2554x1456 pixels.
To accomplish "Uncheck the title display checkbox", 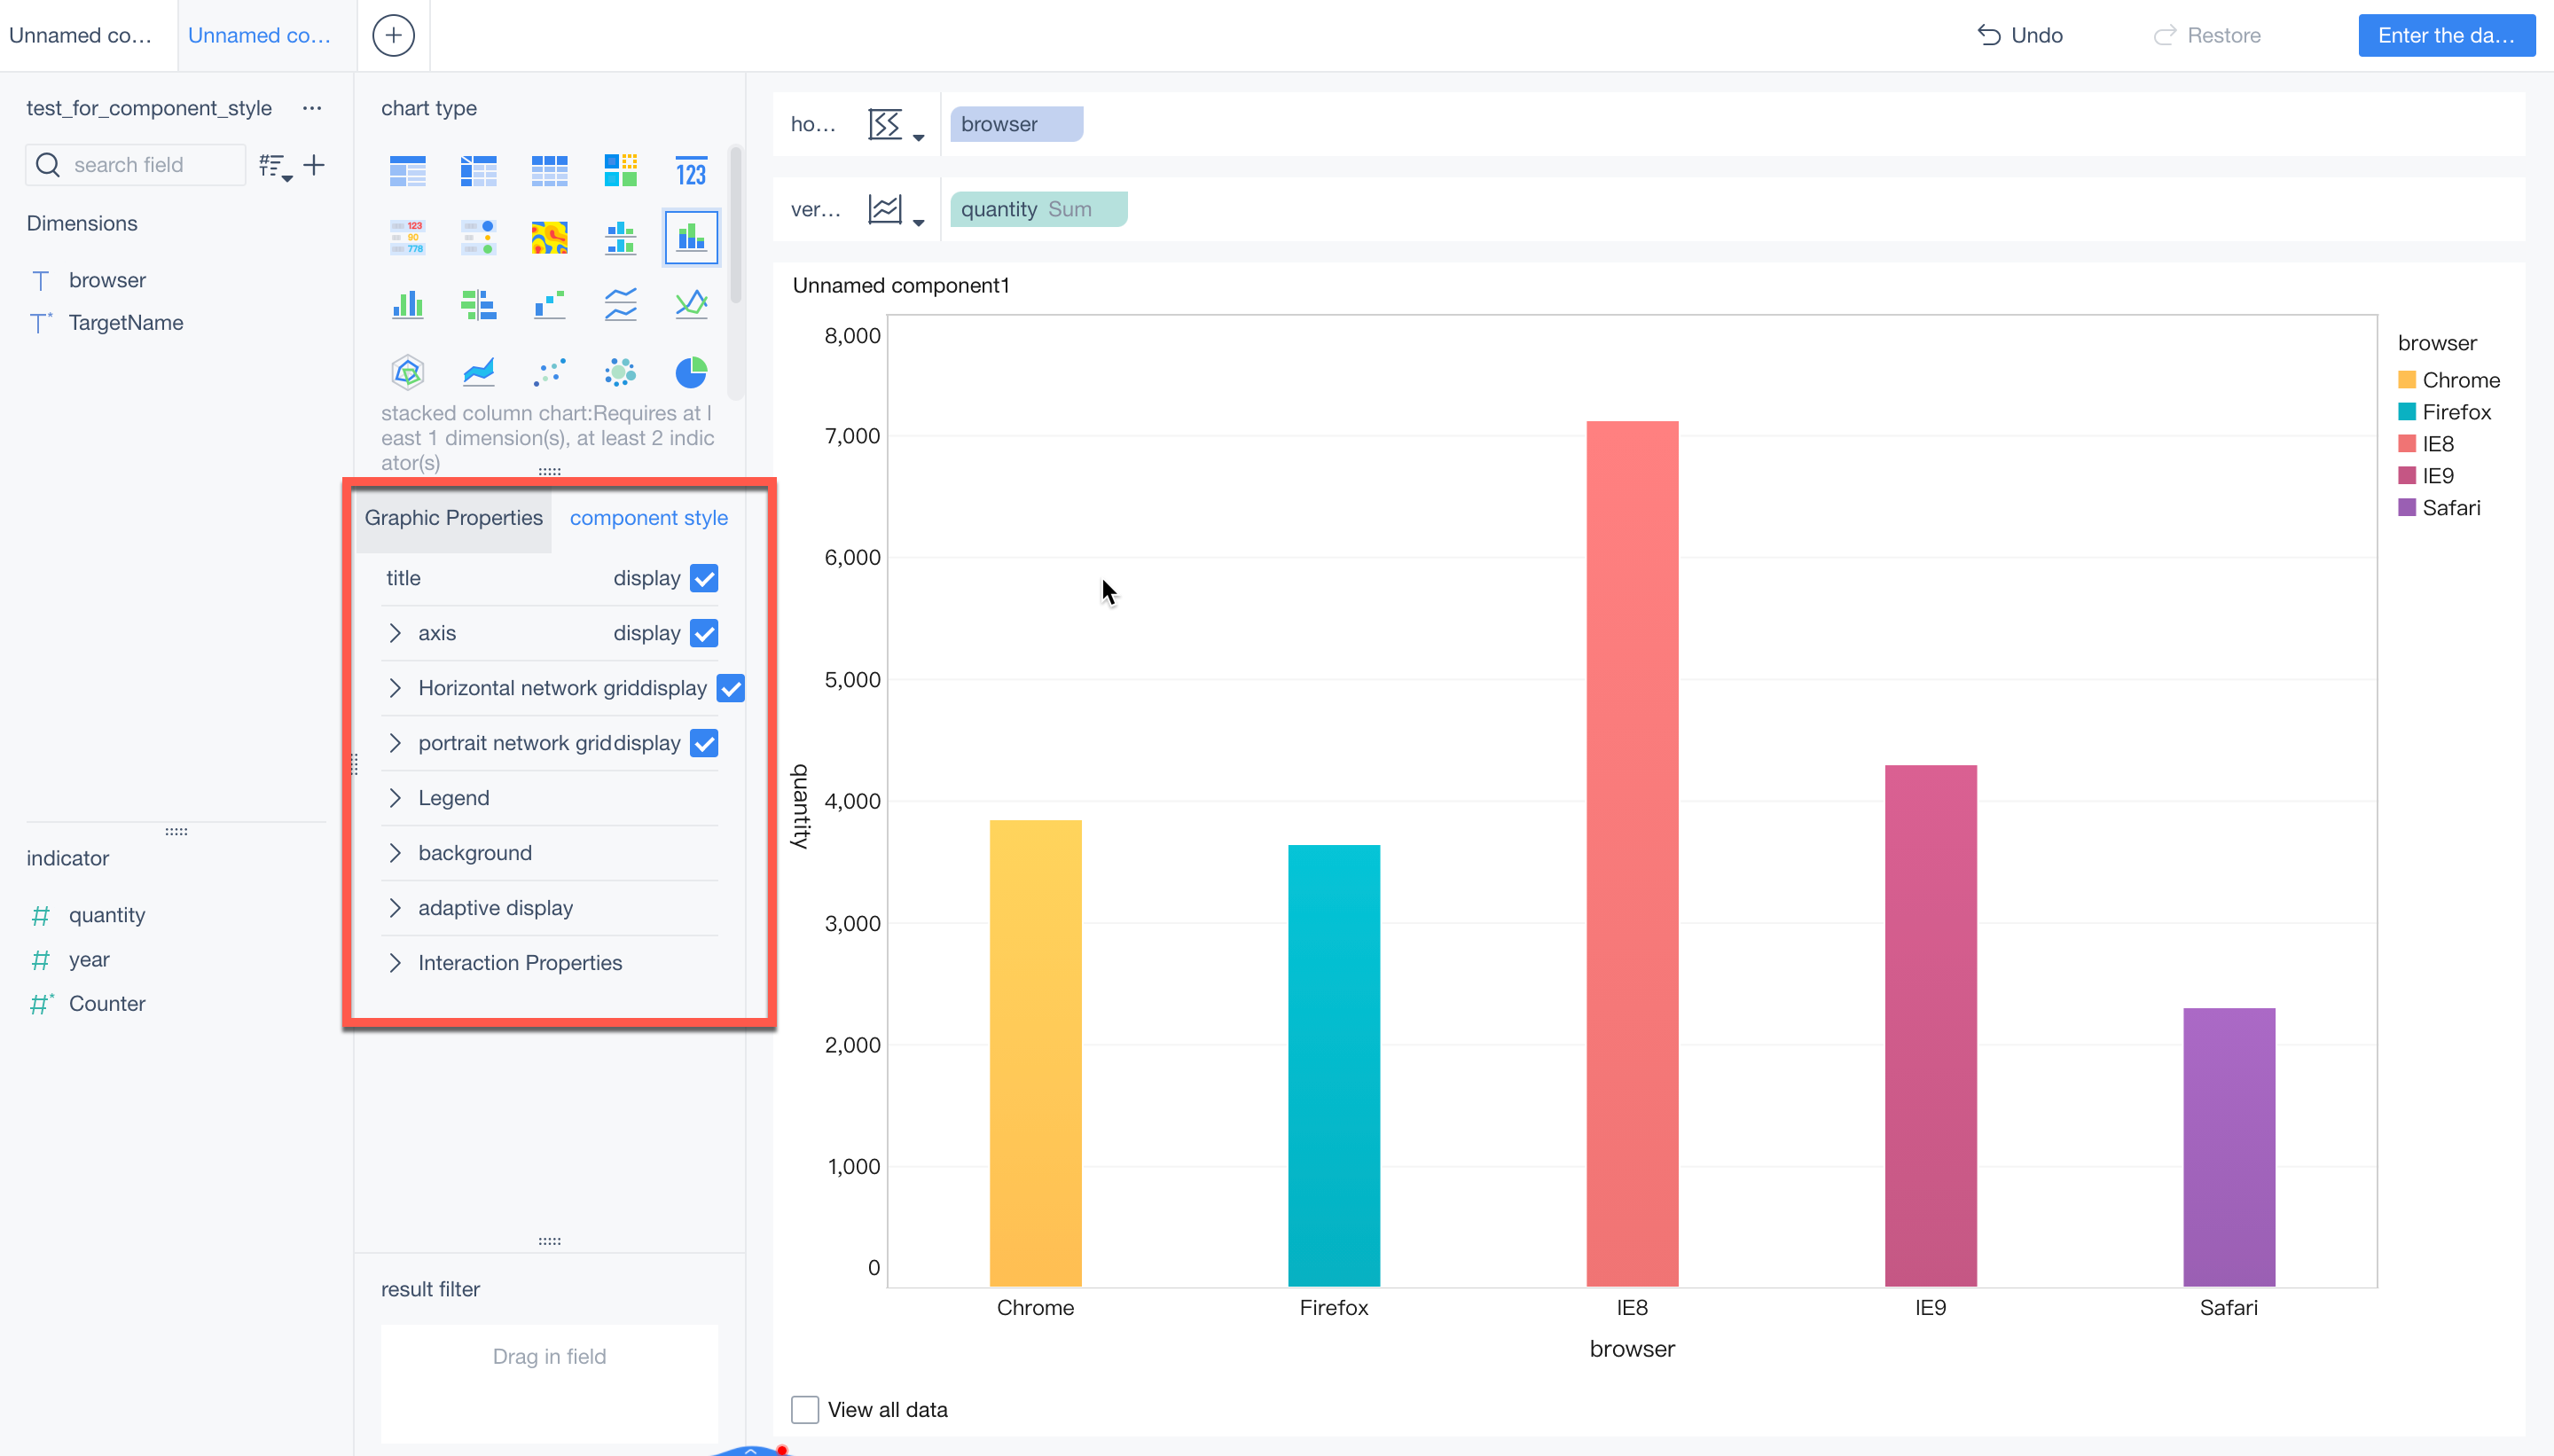I will 706,578.
